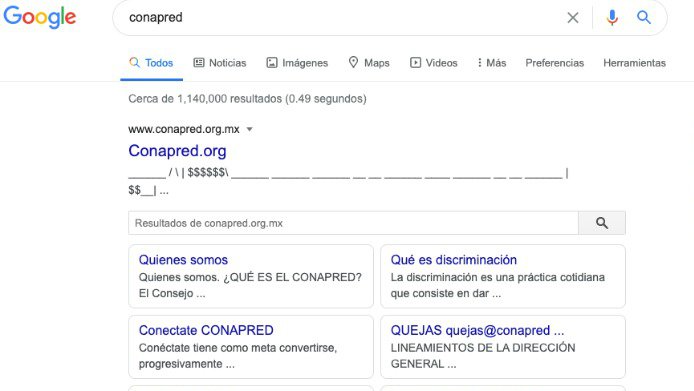Viewport: 694px width, 391px height.
Task: Open Preferencias settings
Action: point(555,63)
